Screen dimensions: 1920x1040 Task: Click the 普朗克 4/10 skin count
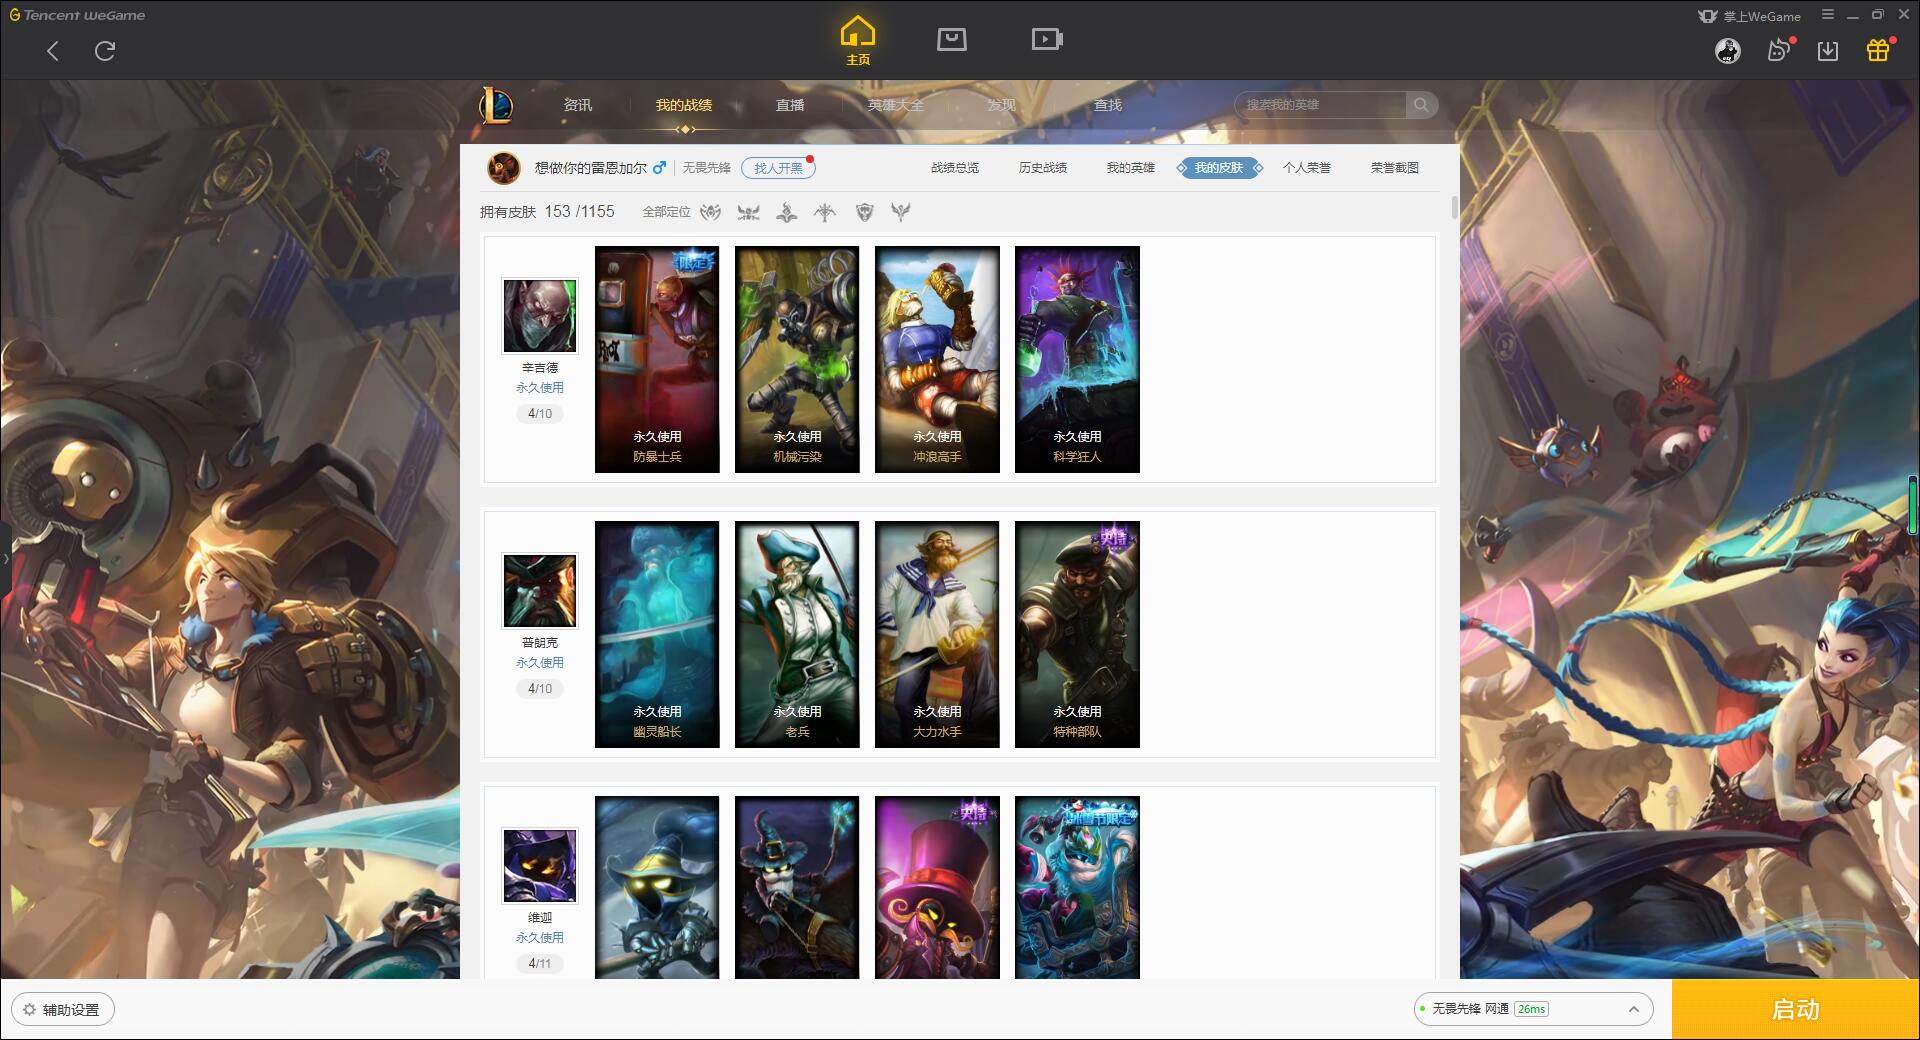(540, 689)
